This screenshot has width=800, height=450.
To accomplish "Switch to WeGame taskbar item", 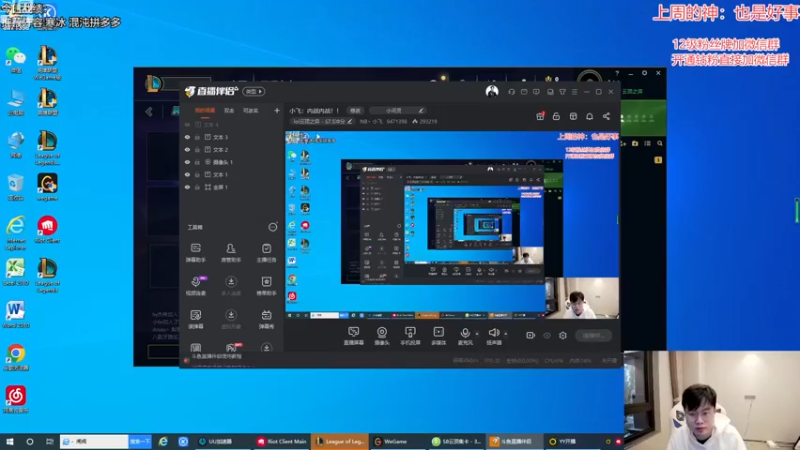I will pos(397,441).
